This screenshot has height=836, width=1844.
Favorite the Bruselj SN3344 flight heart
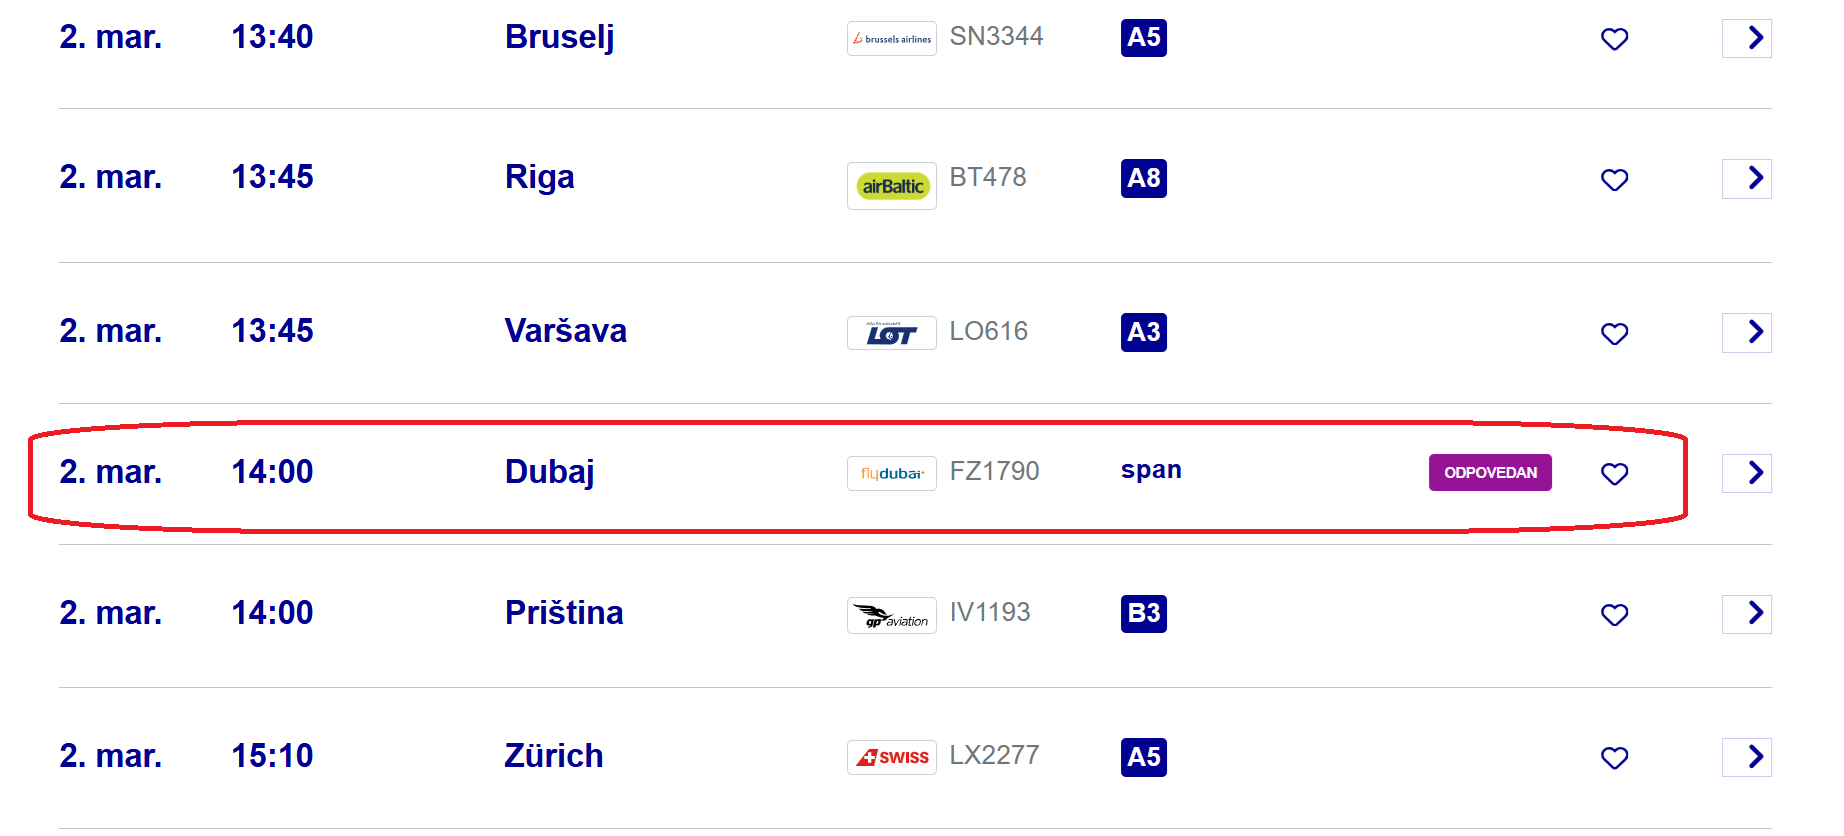tap(1614, 39)
